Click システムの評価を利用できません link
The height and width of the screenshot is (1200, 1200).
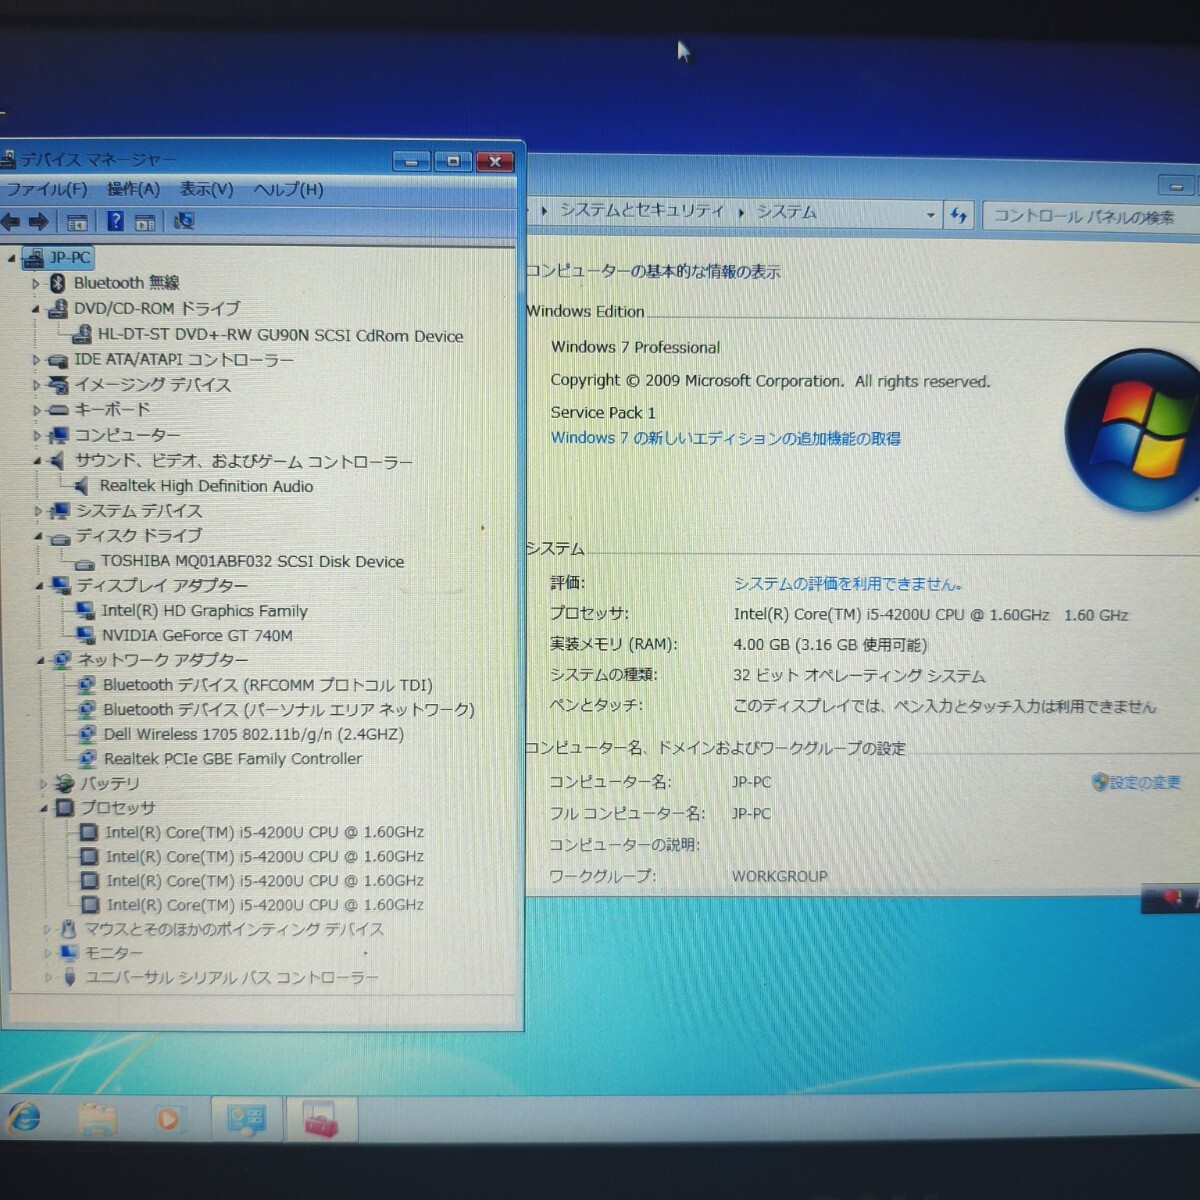[848, 584]
